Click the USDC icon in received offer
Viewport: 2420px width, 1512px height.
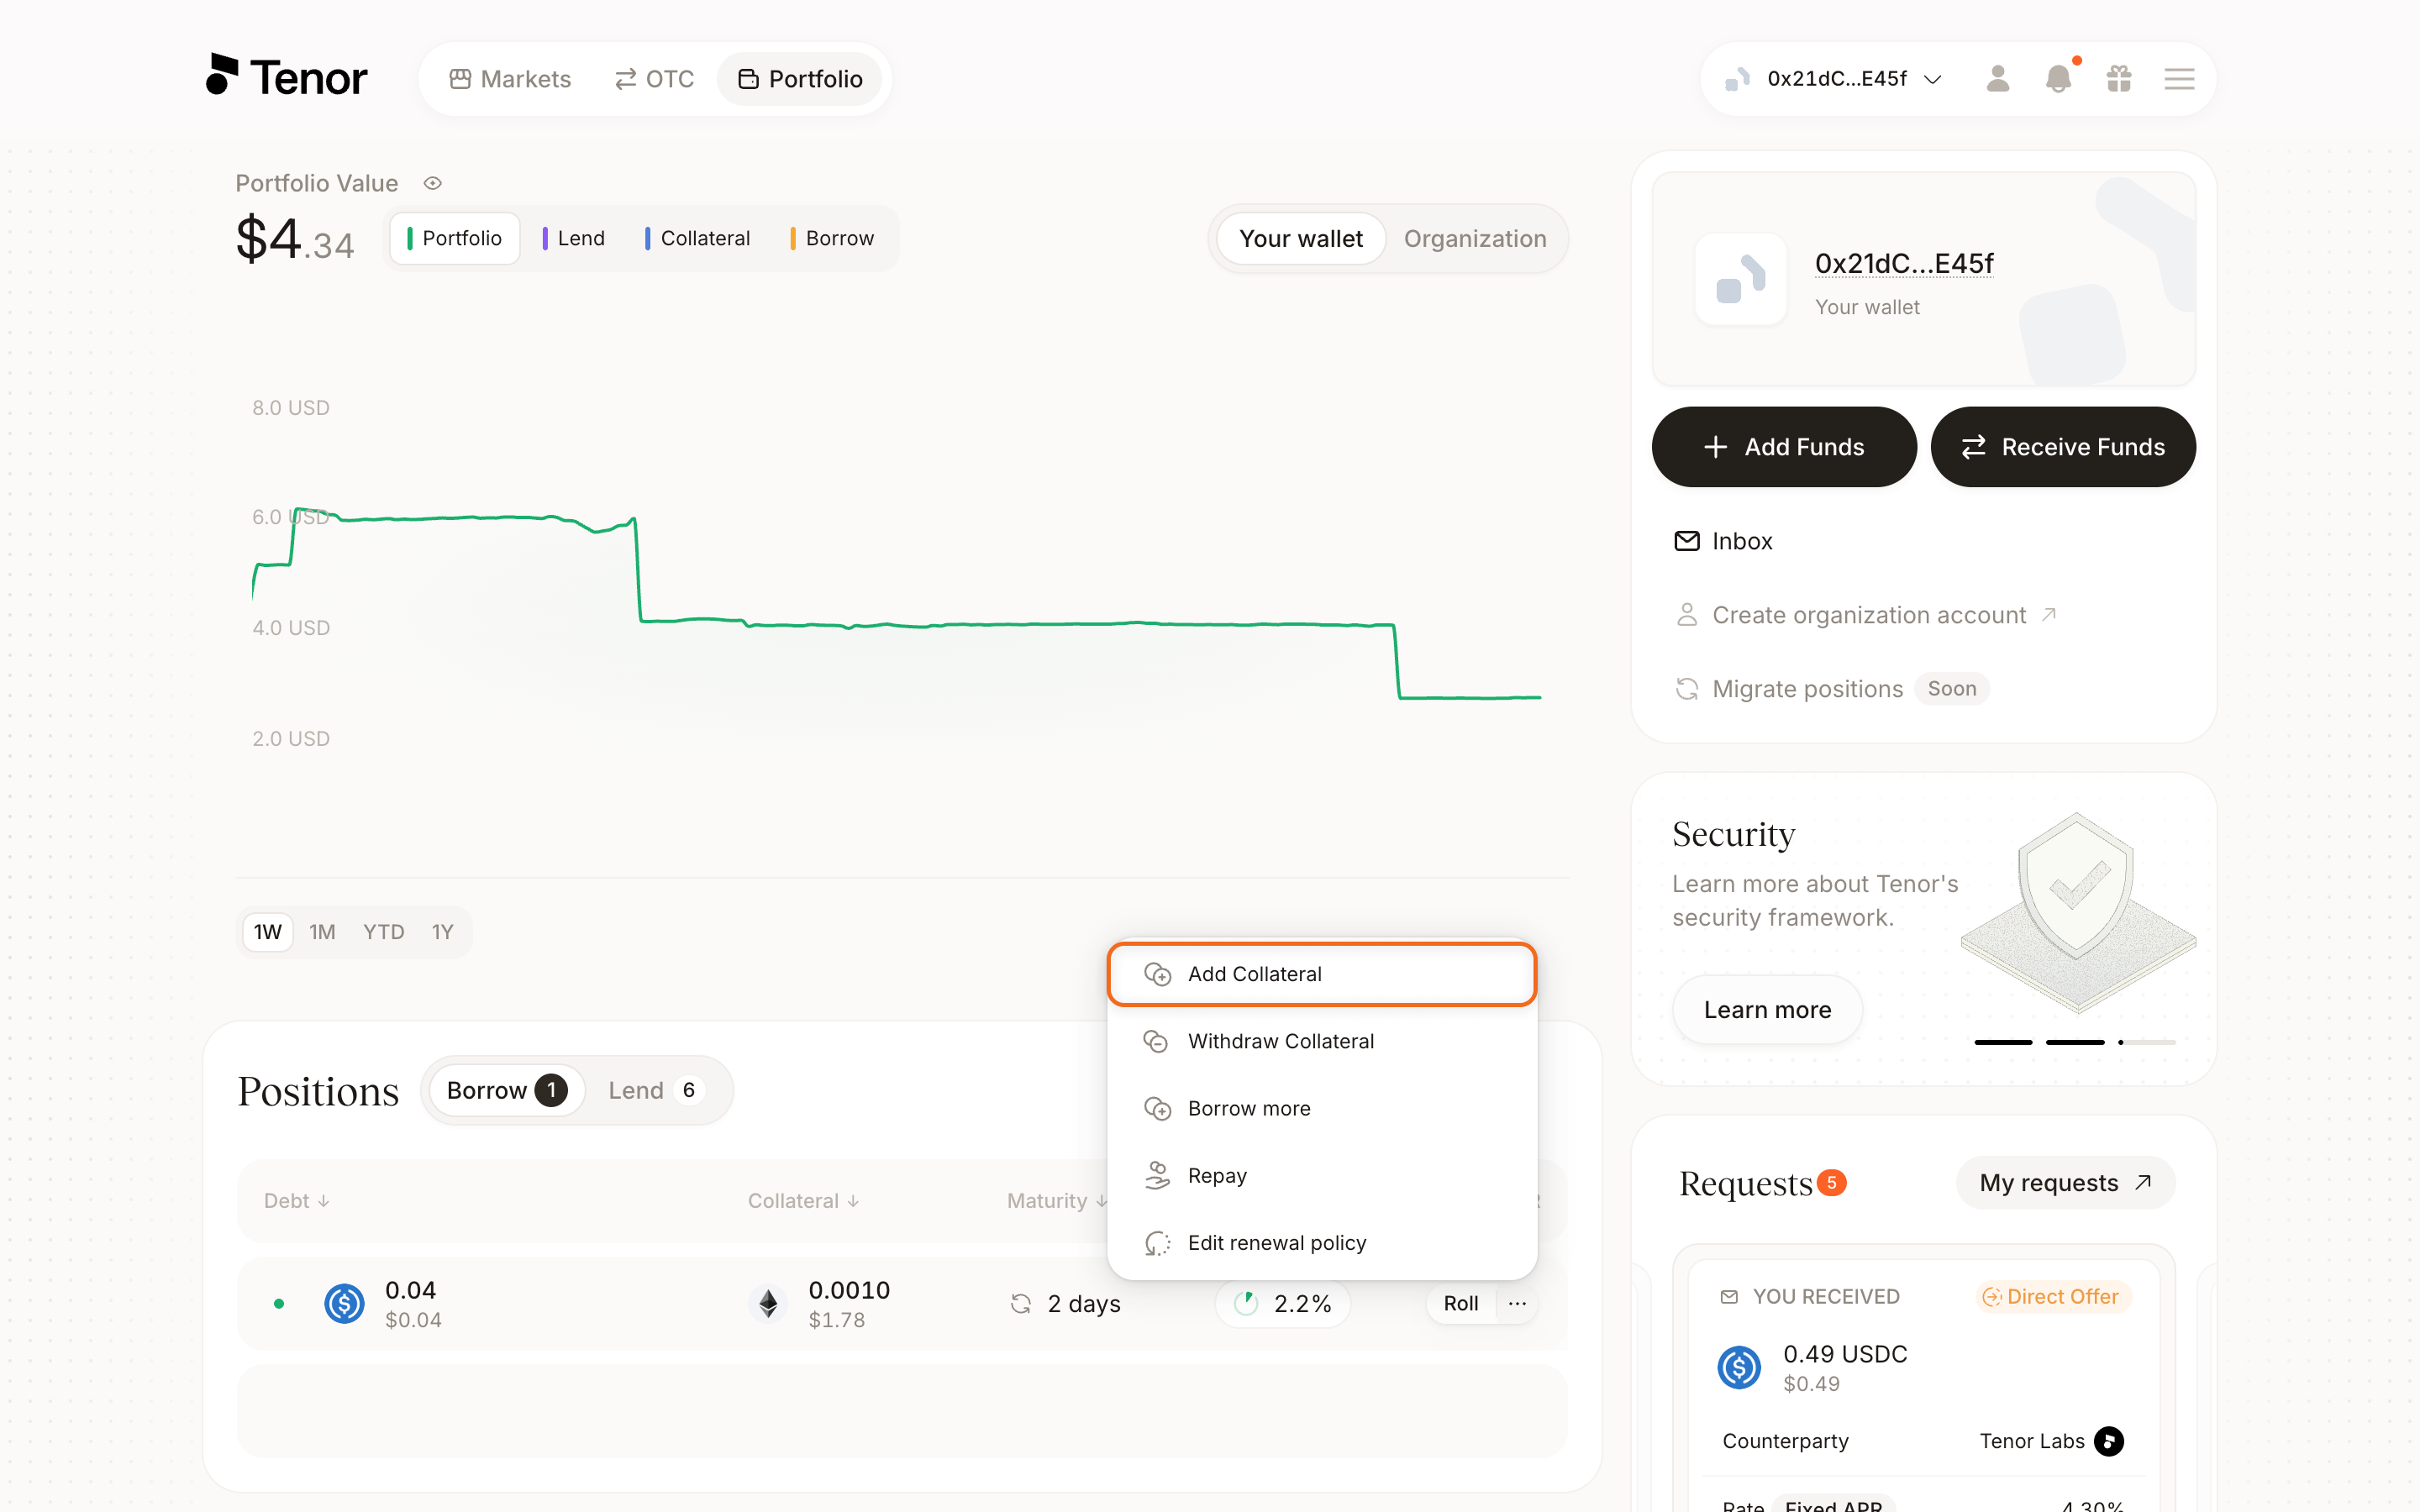[1739, 1367]
